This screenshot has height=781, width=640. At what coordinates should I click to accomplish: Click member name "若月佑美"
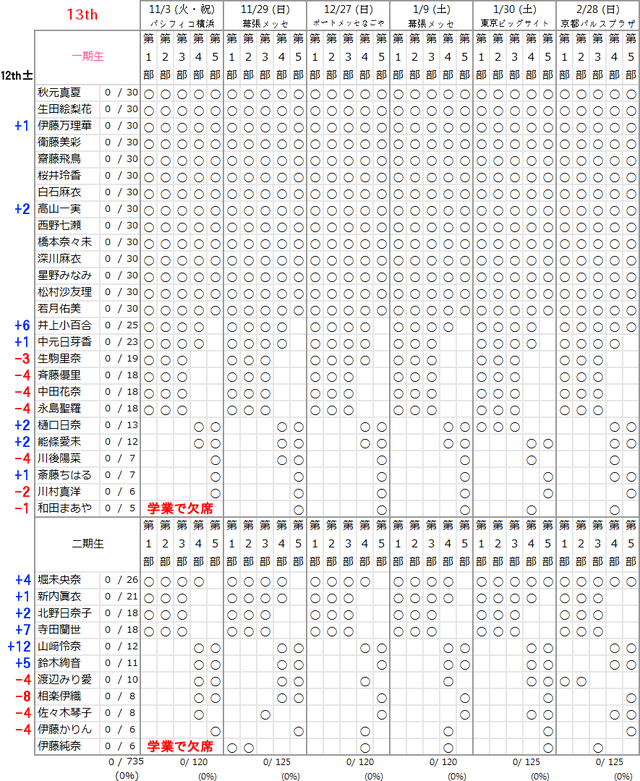coord(59,309)
